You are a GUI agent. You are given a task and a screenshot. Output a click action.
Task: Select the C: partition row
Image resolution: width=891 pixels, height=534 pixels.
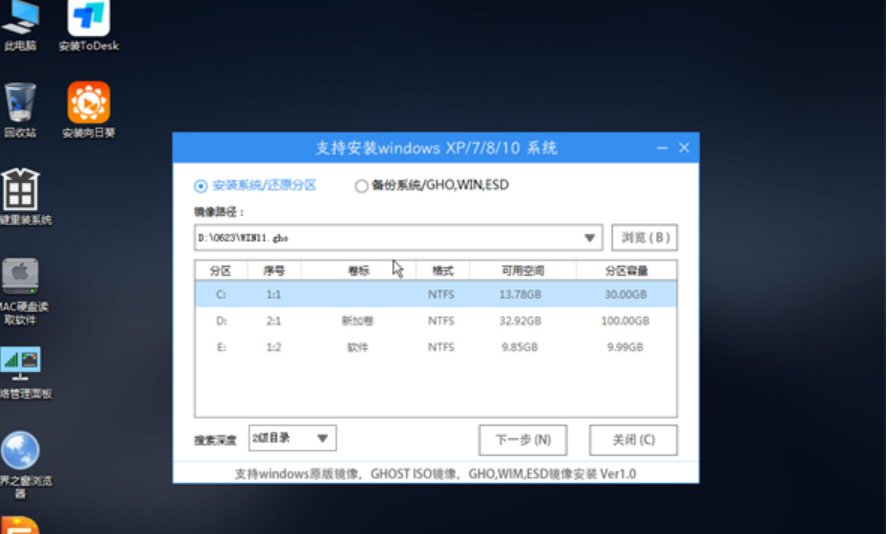(436, 294)
